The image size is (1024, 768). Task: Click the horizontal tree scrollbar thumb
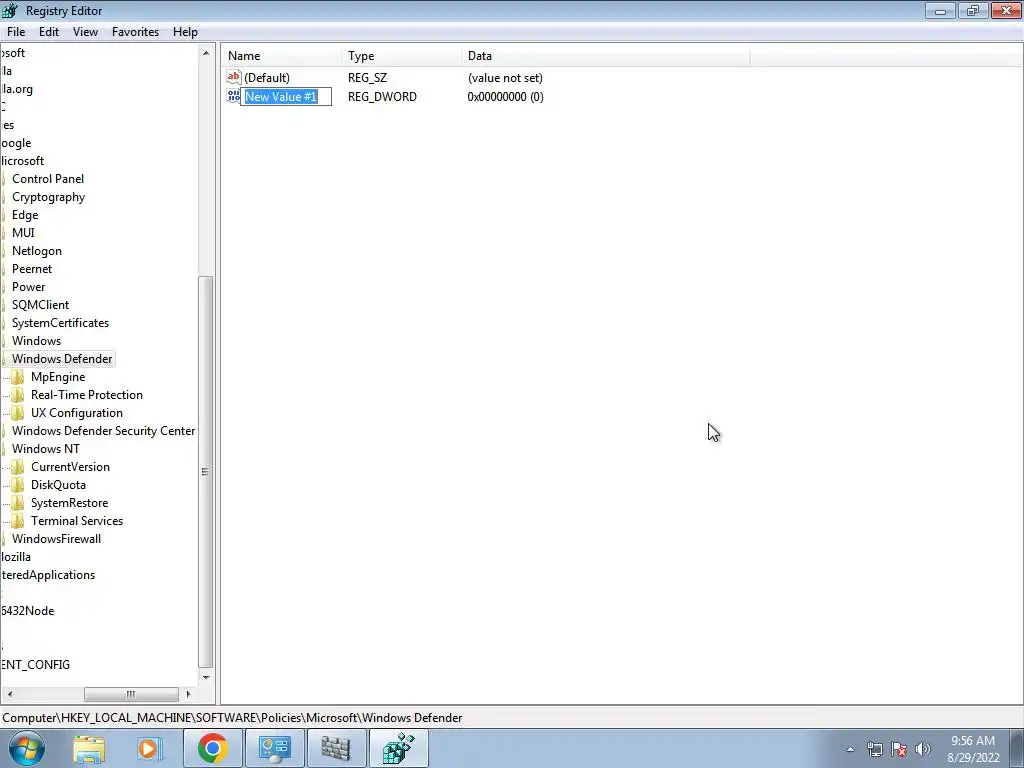coord(131,694)
